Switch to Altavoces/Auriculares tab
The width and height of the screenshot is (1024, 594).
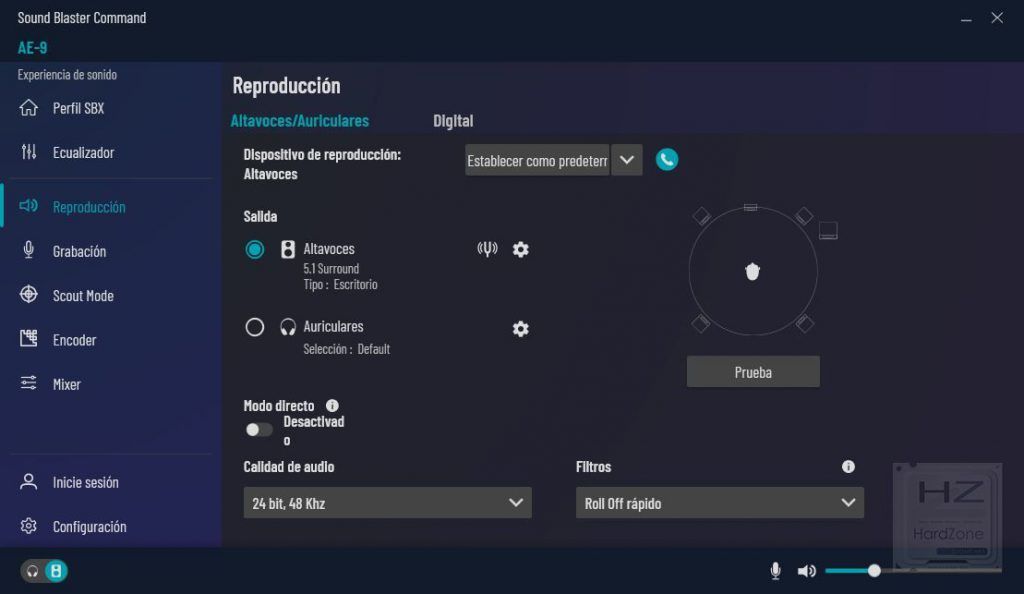point(300,121)
